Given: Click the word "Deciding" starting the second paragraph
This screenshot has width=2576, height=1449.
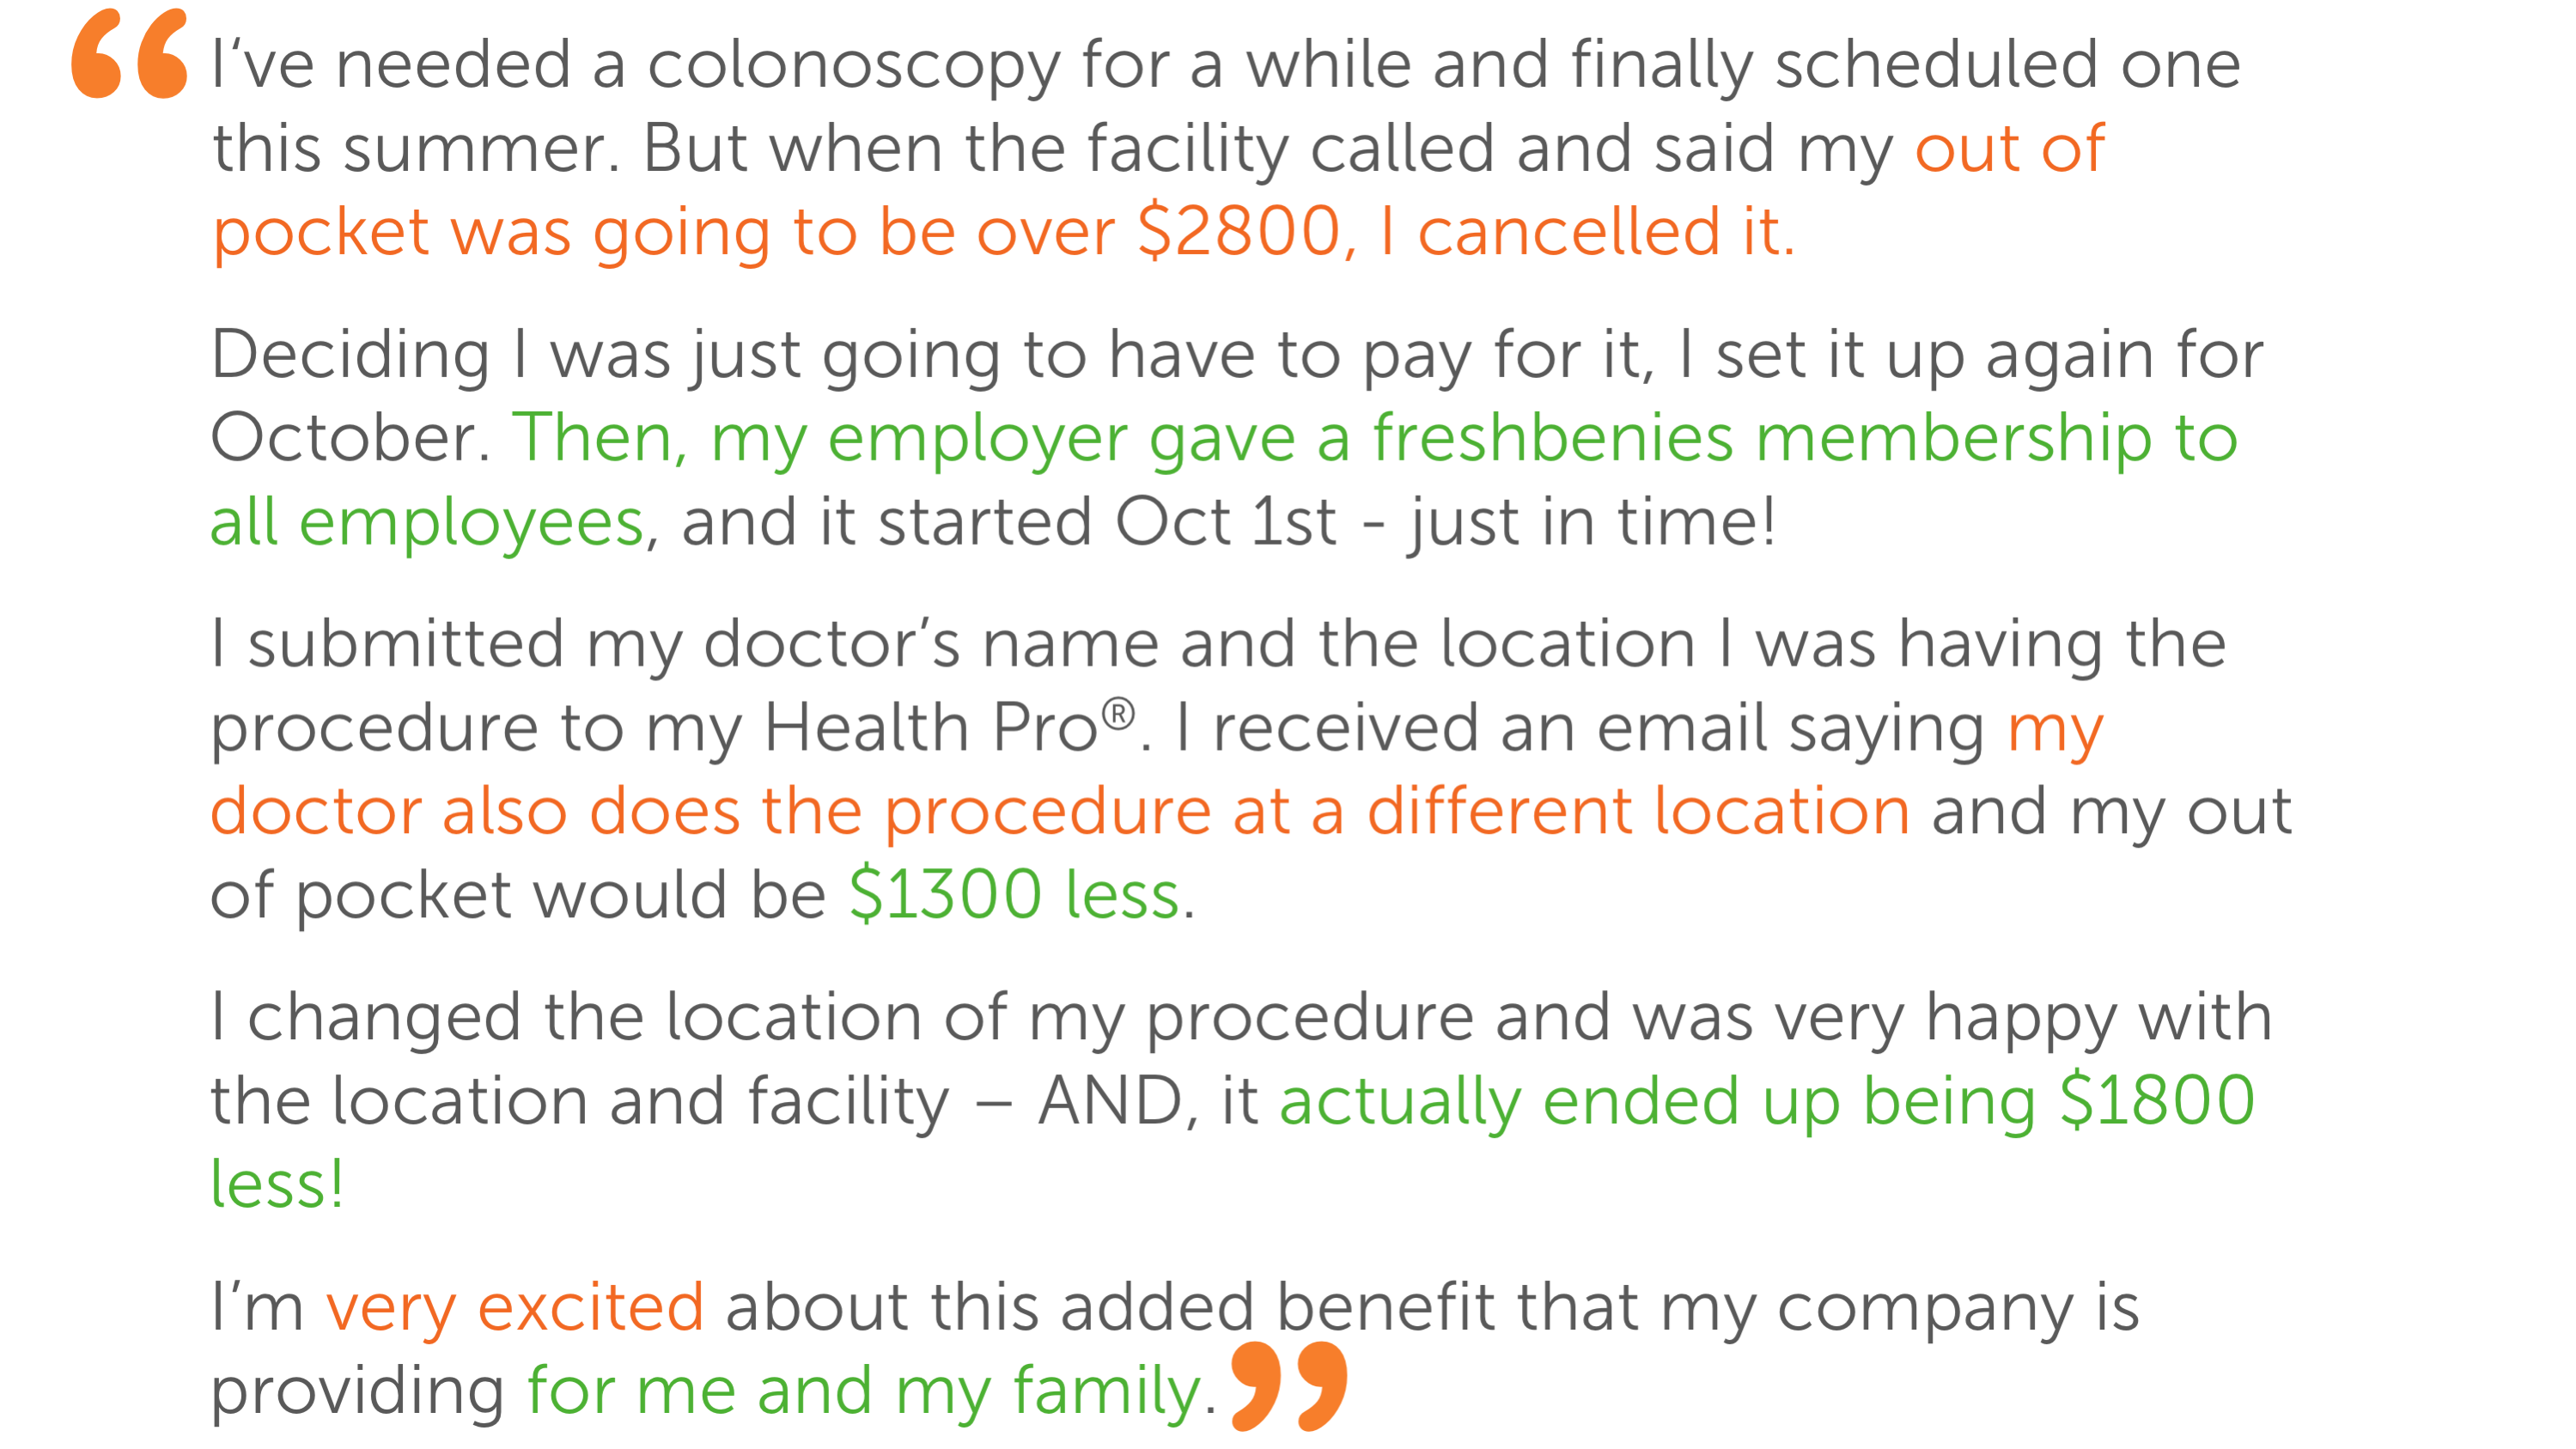Looking at the screenshot, I should pos(350,355).
